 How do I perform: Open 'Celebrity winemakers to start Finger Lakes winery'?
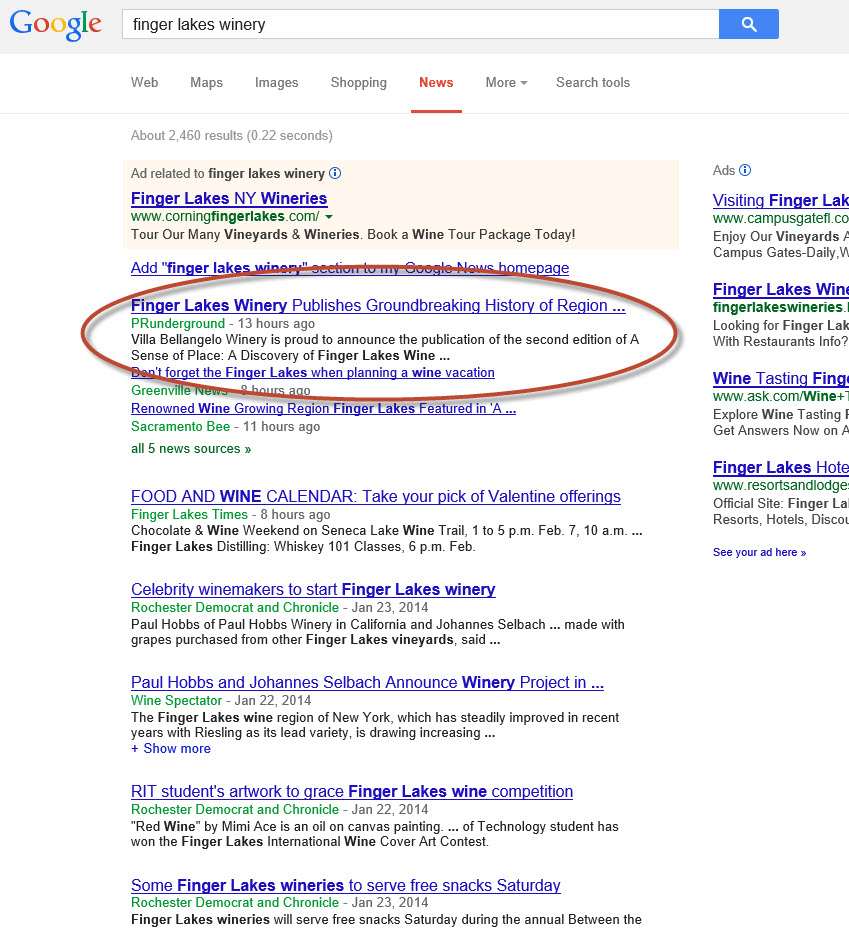point(313,589)
